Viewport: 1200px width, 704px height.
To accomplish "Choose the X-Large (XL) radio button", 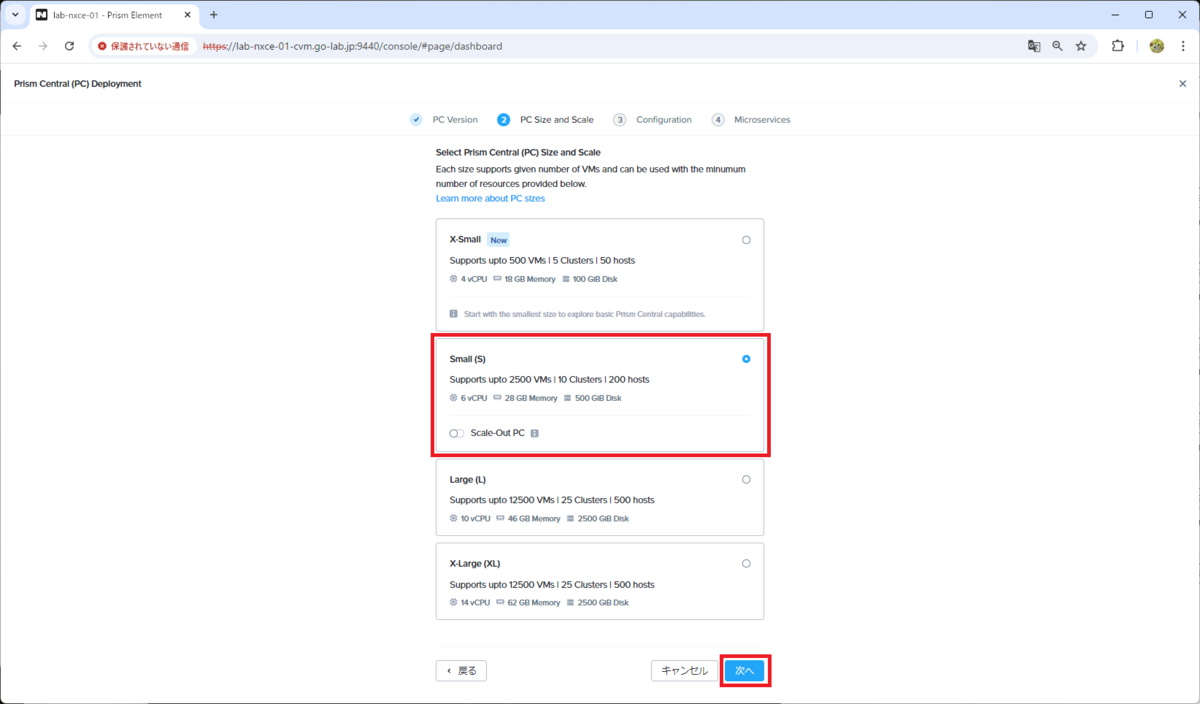I will pos(746,564).
